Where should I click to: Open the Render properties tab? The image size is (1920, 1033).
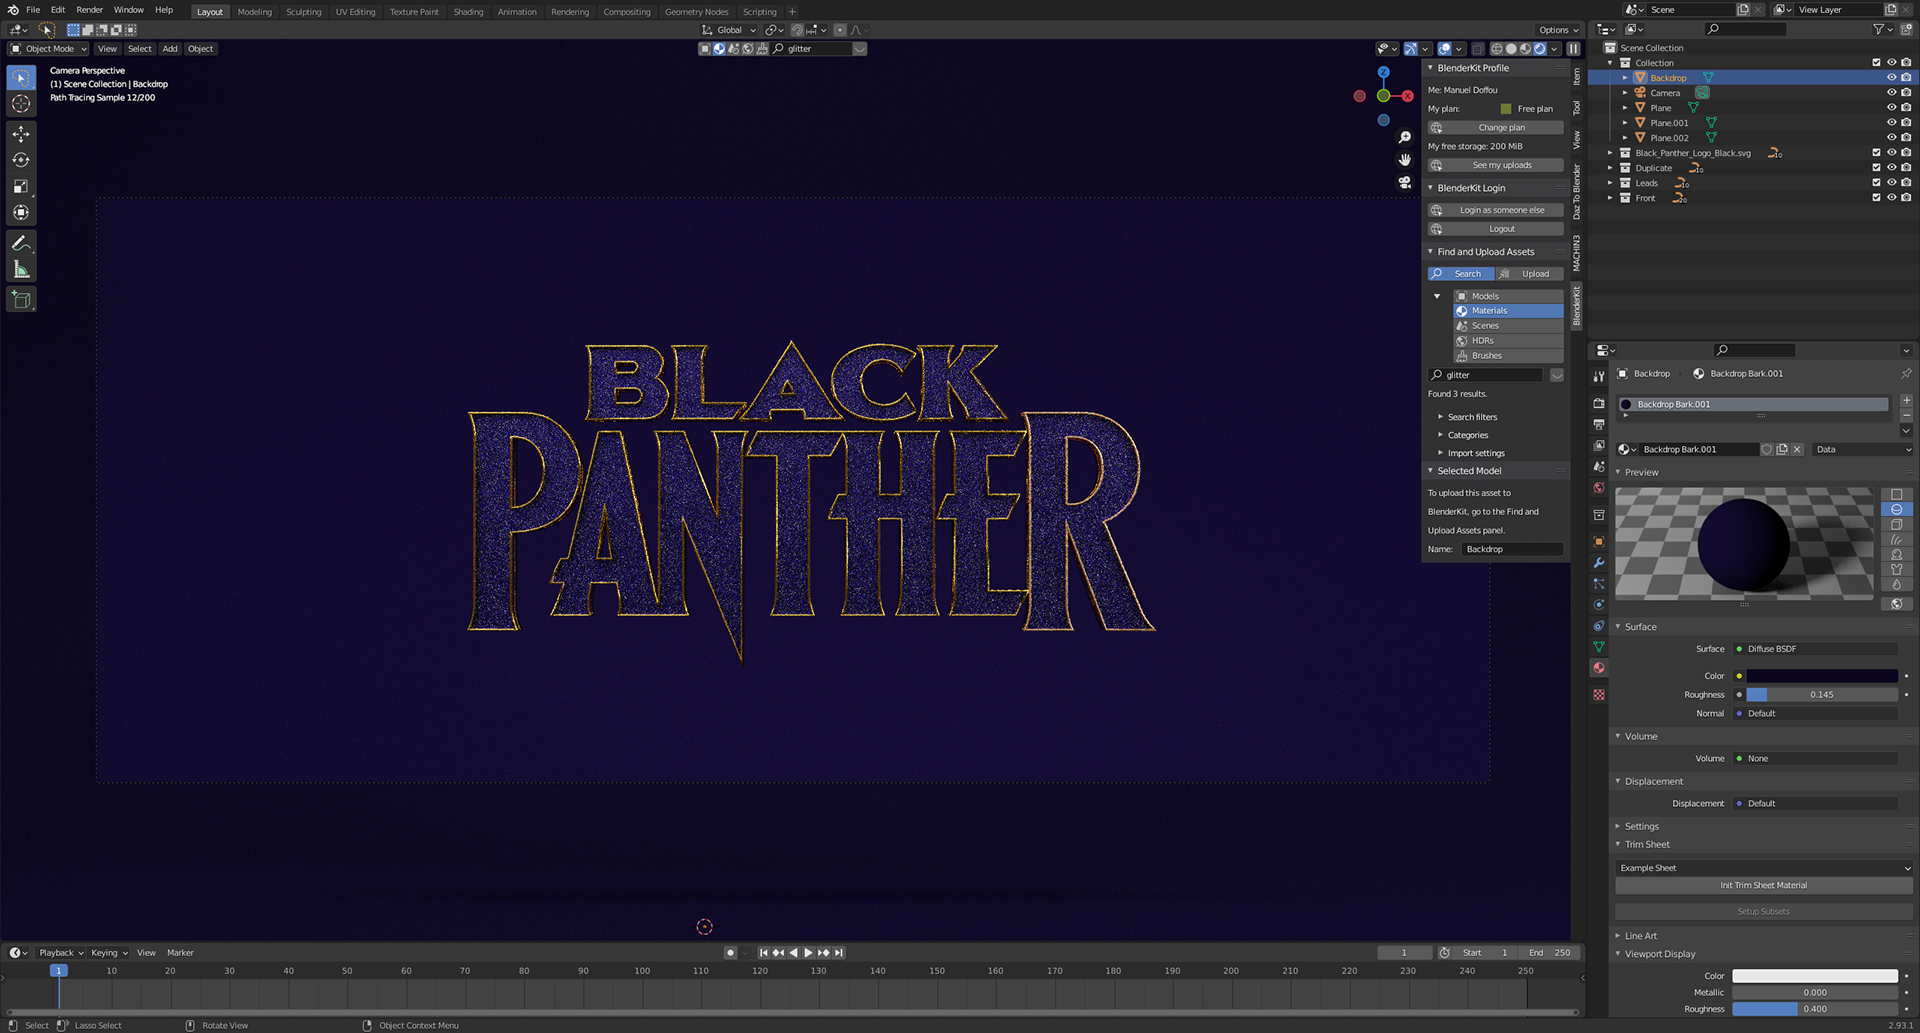click(1599, 403)
